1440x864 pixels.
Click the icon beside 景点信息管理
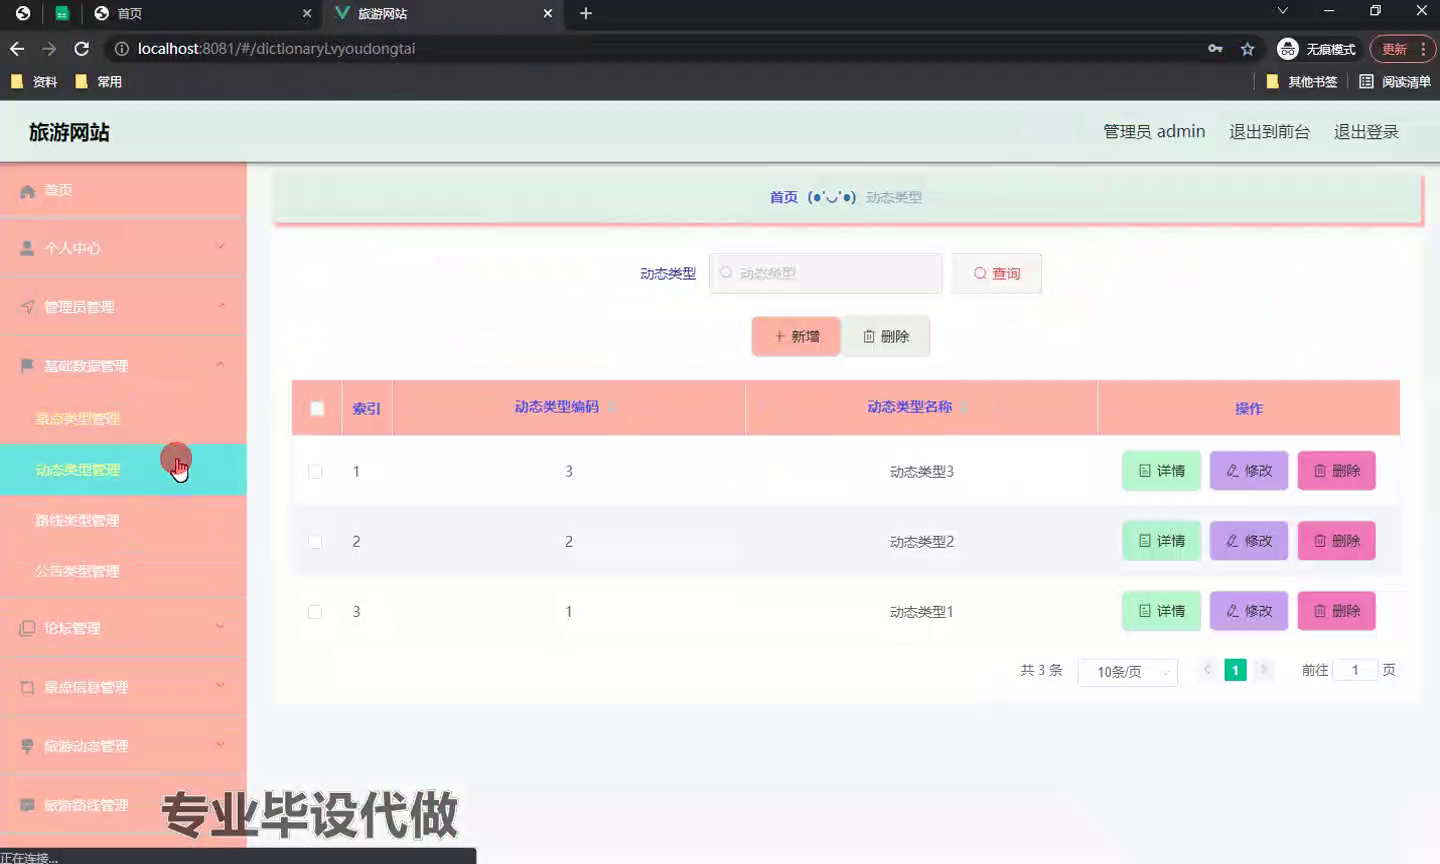pyautogui.click(x=28, y=687)
